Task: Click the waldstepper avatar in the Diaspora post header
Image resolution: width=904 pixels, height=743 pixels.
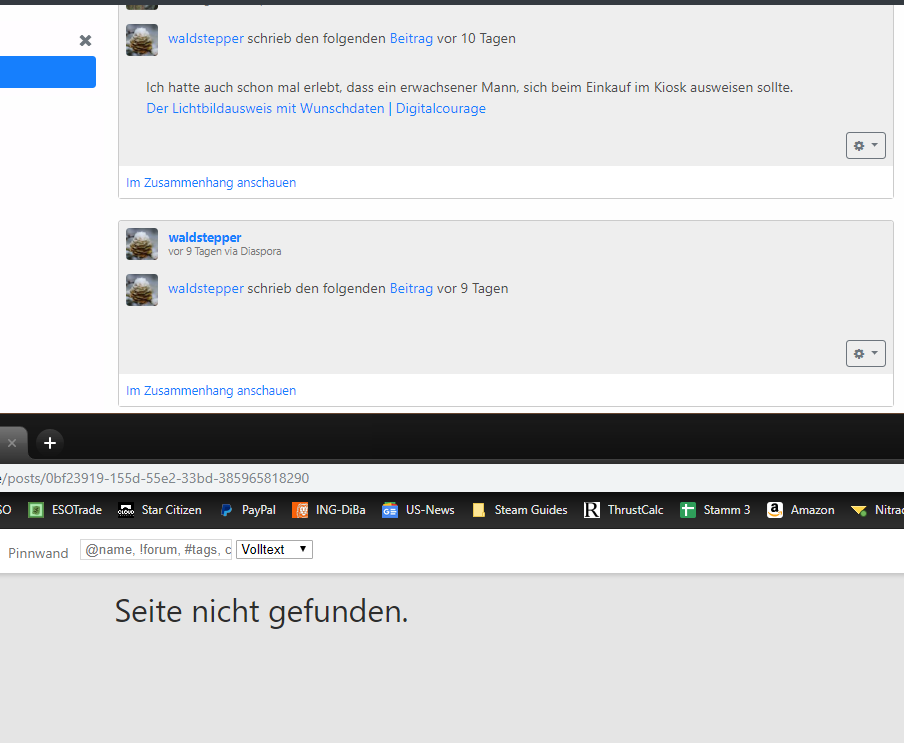Action: [142, 244]
